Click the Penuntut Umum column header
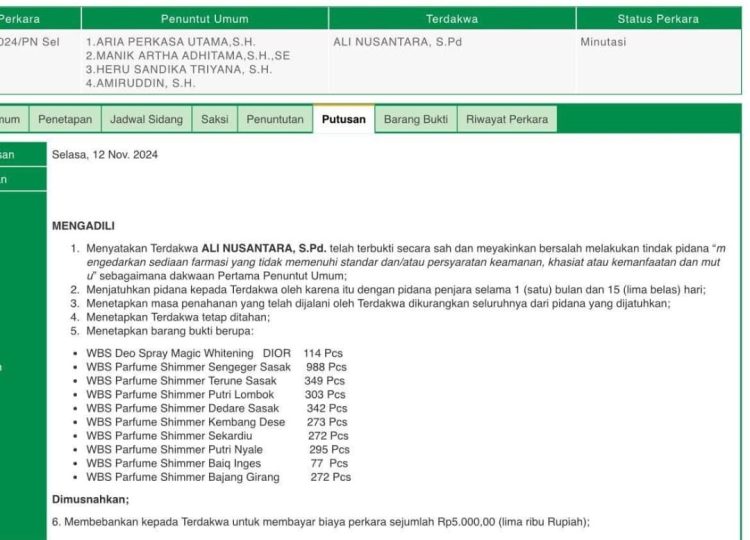This screenshot has width=750, height=540. (205, 19)
